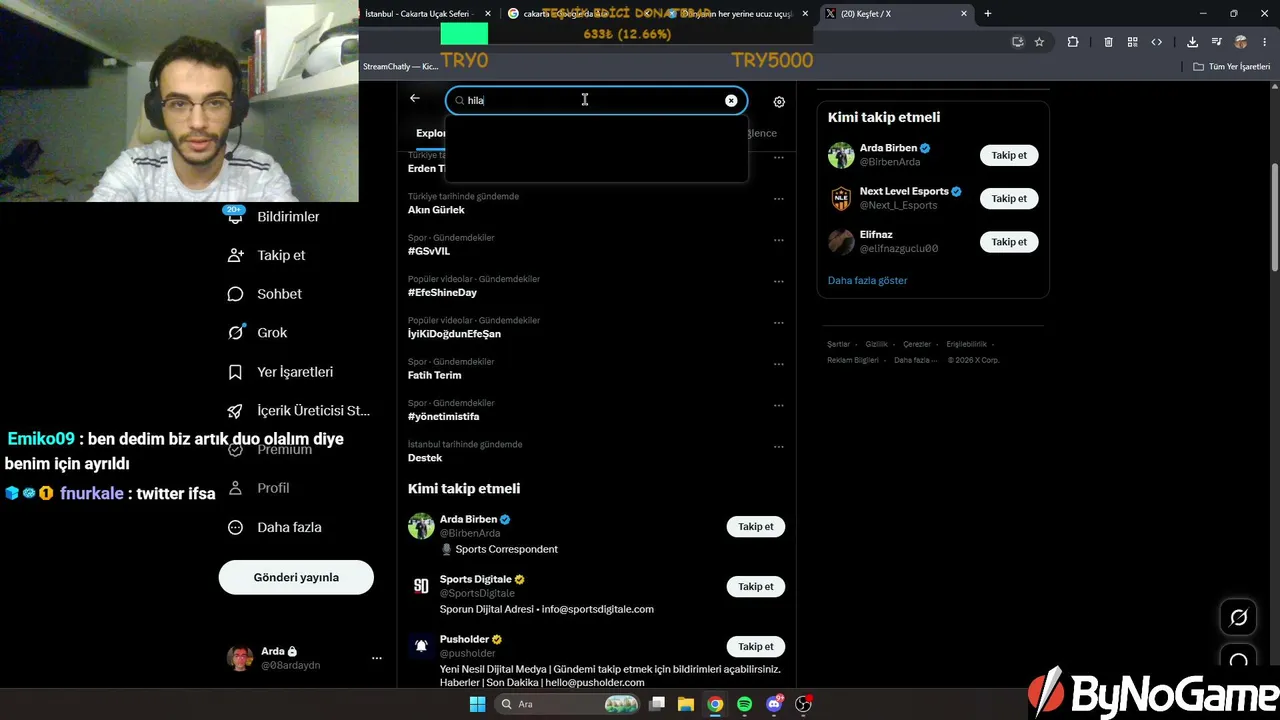Image resolution: width=1280 pixels, height=720 pixels.
Task: Click the Chrome taskbar icon
Action: (715, 704)
